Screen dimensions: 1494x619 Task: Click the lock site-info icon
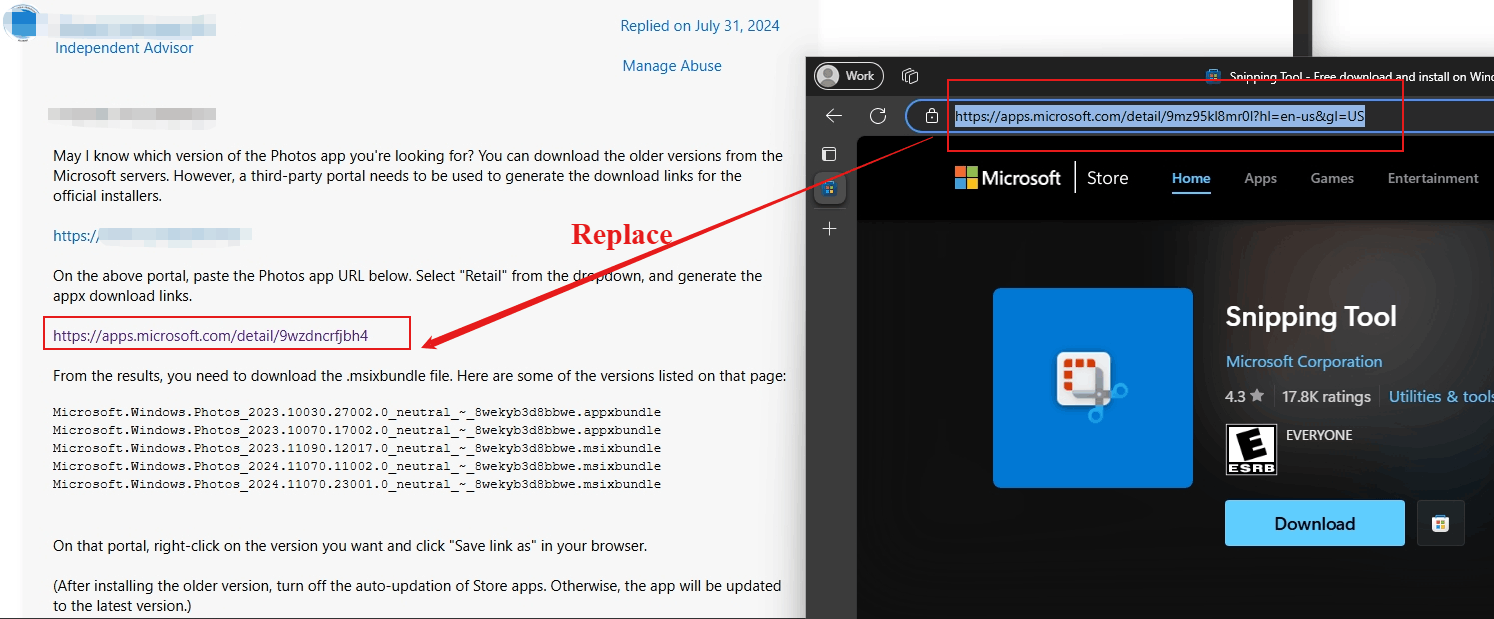point(932,116)
